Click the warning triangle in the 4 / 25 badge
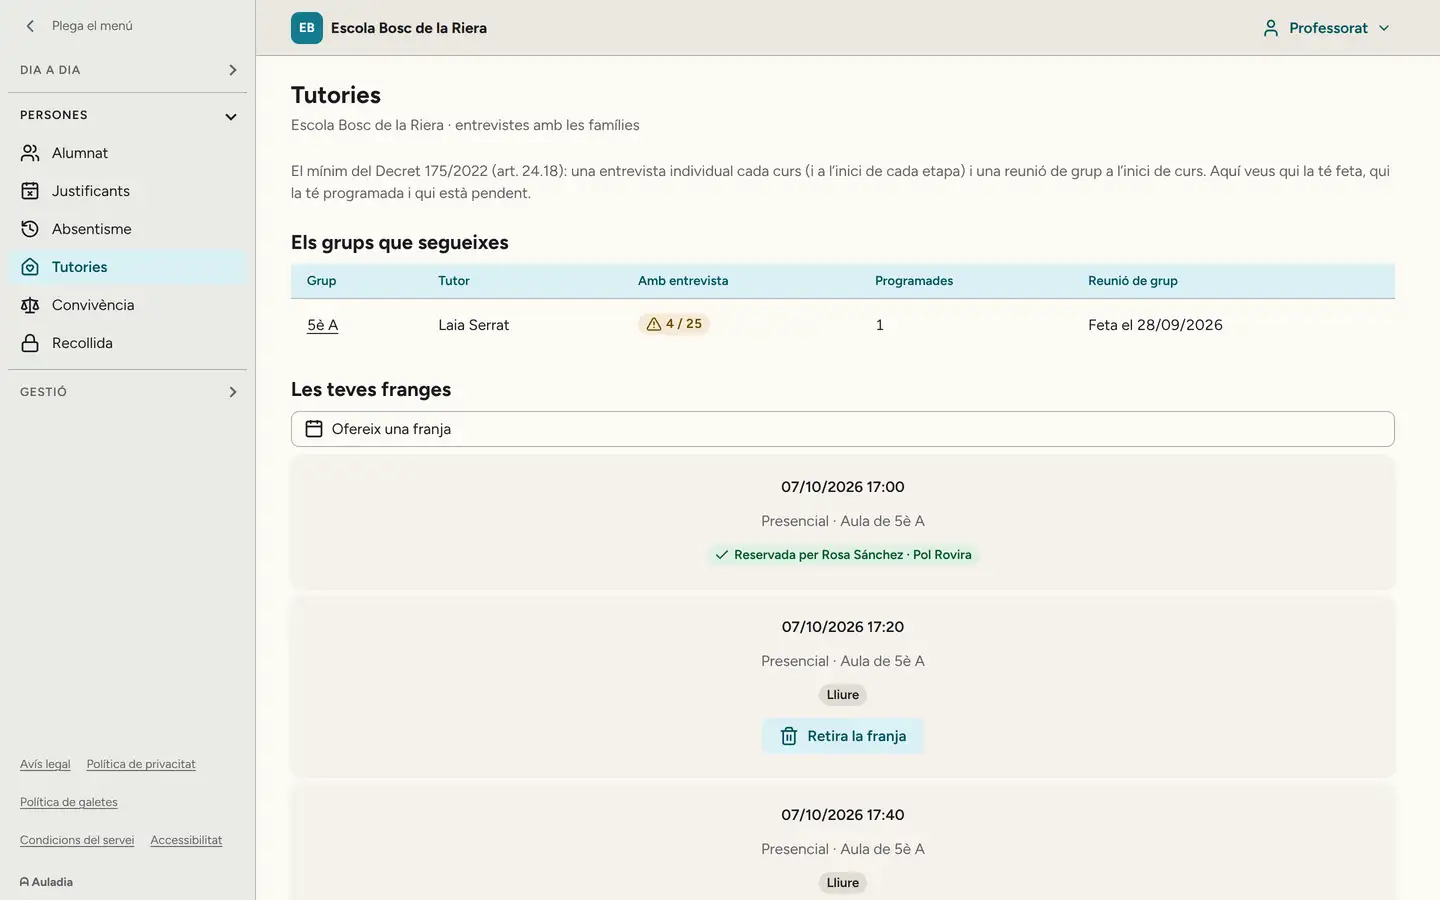1440x900 pixels. pos(654,324)
